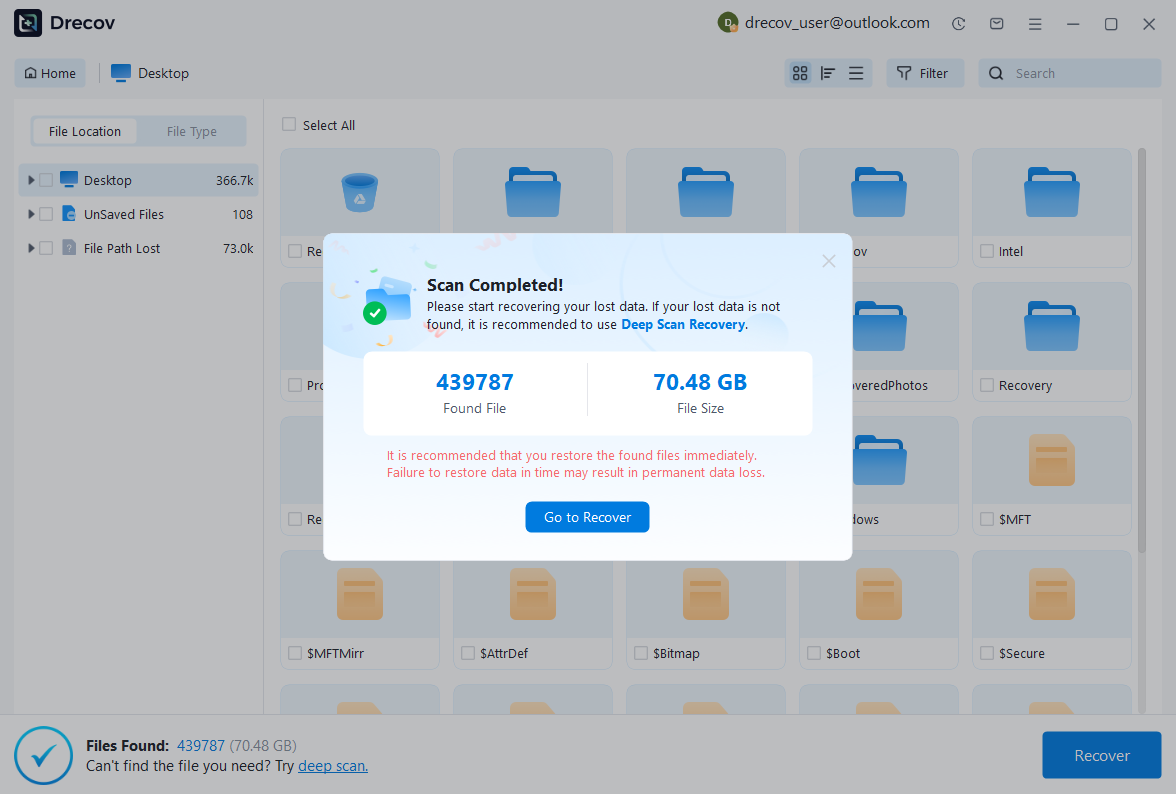The width and height of the screenshot is (1176, 794).
Task: Expand the UnSaved Files tree item
Action: coord(30,213)
